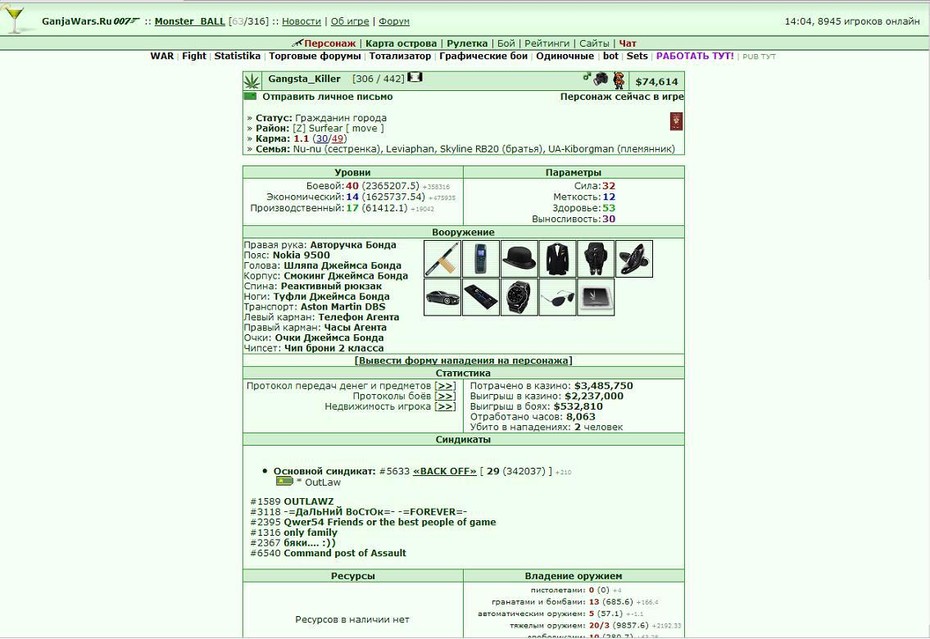Click the small PUB ТУТ link
Viewport: 930px width, 639px height.
tap(759, 56)
